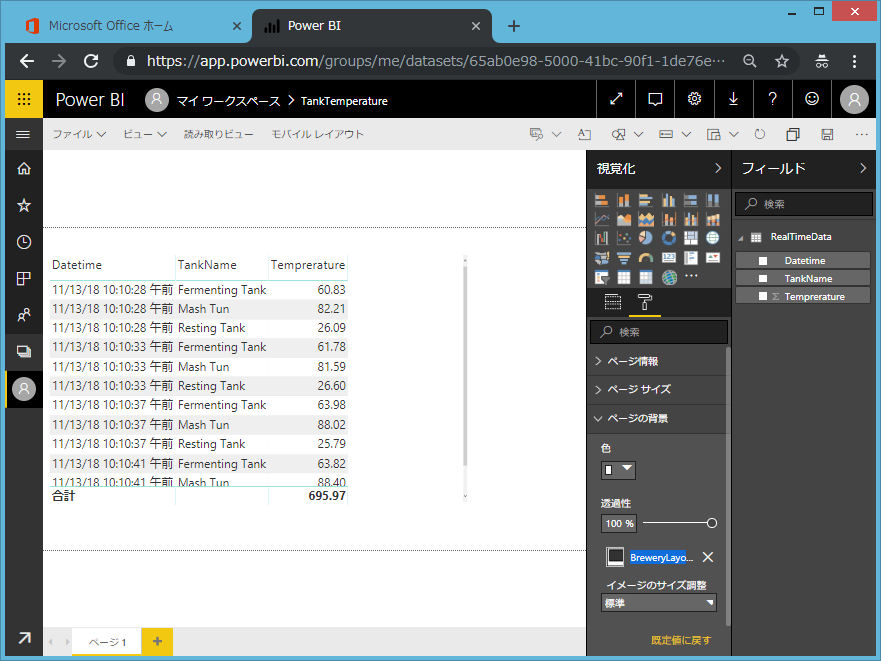Image resolution: width=881 pixels, height=661 pixels.
Task: Open the イメージのサイズ調整 dropdown
Action: (x=659, y=603)
